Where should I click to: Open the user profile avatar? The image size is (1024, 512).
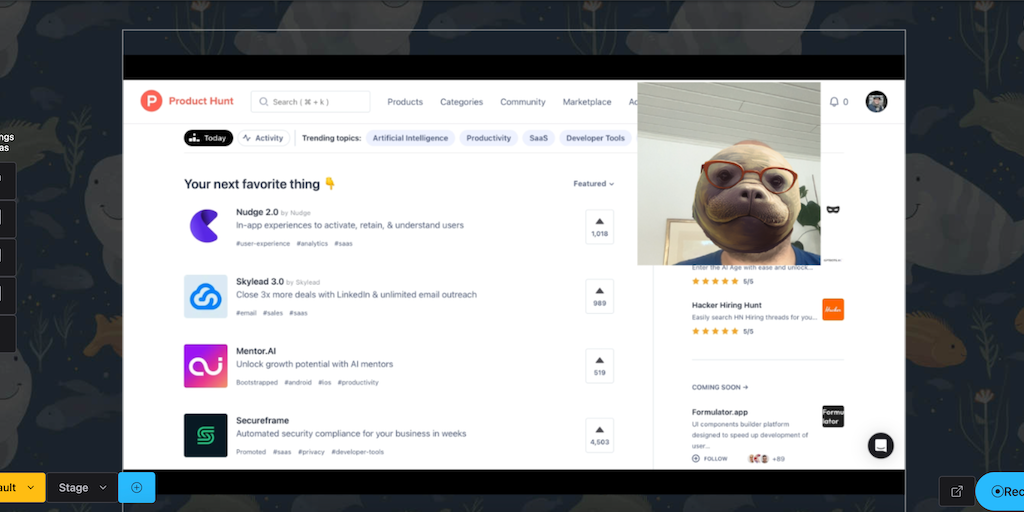click(876, 101)
